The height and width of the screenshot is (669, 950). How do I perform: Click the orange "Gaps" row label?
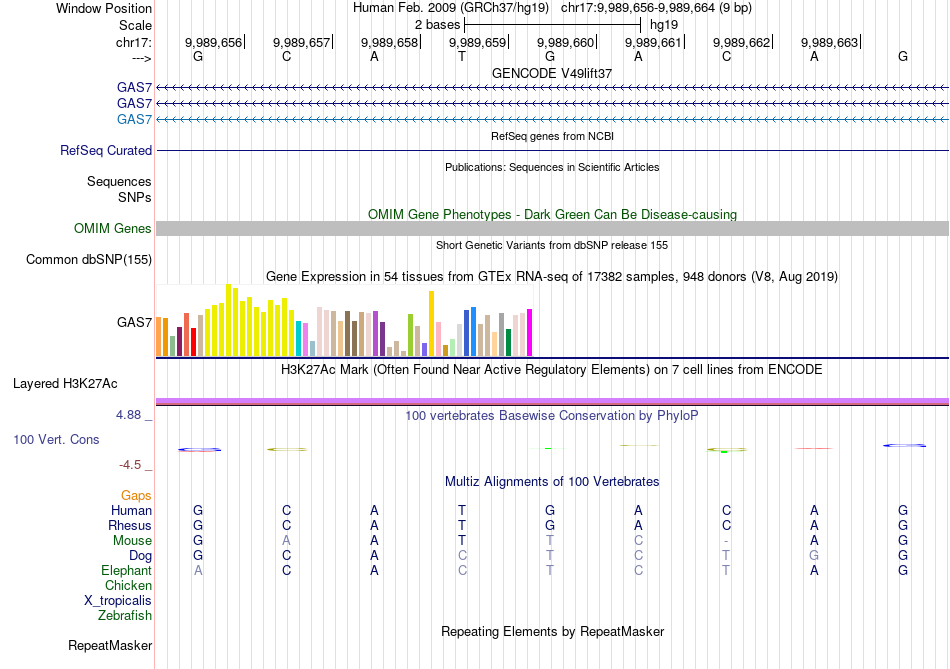click(x=136, y=496)
